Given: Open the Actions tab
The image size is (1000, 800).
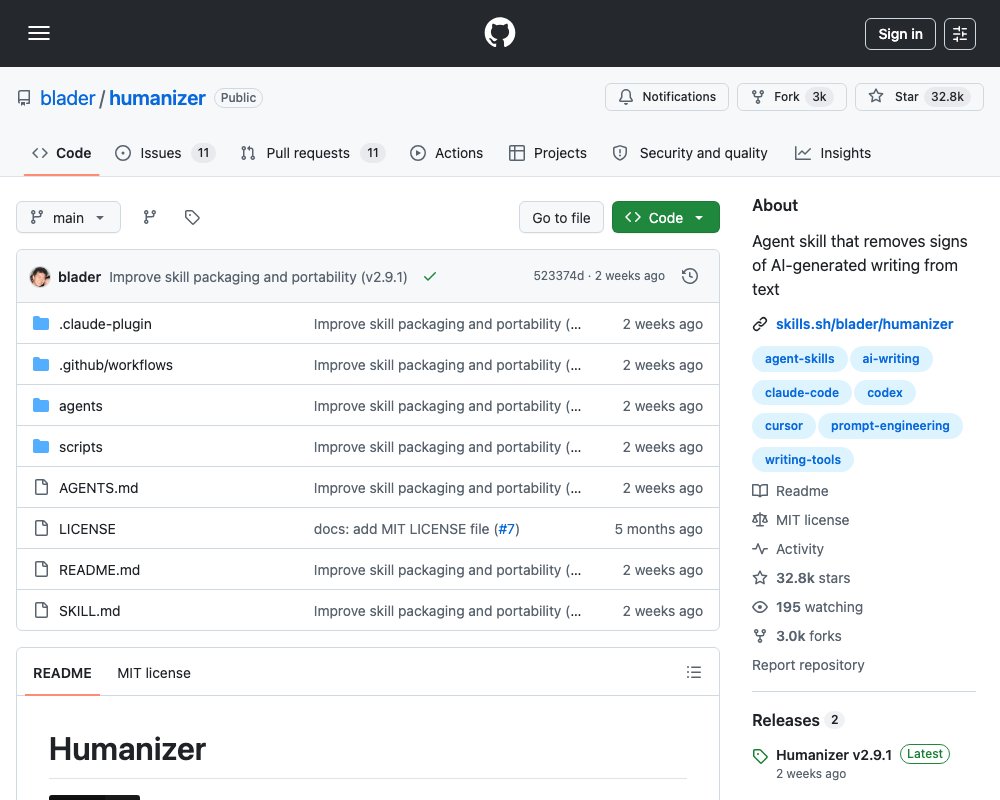Looking at the screenshot, I should click(x=446, y=153).
